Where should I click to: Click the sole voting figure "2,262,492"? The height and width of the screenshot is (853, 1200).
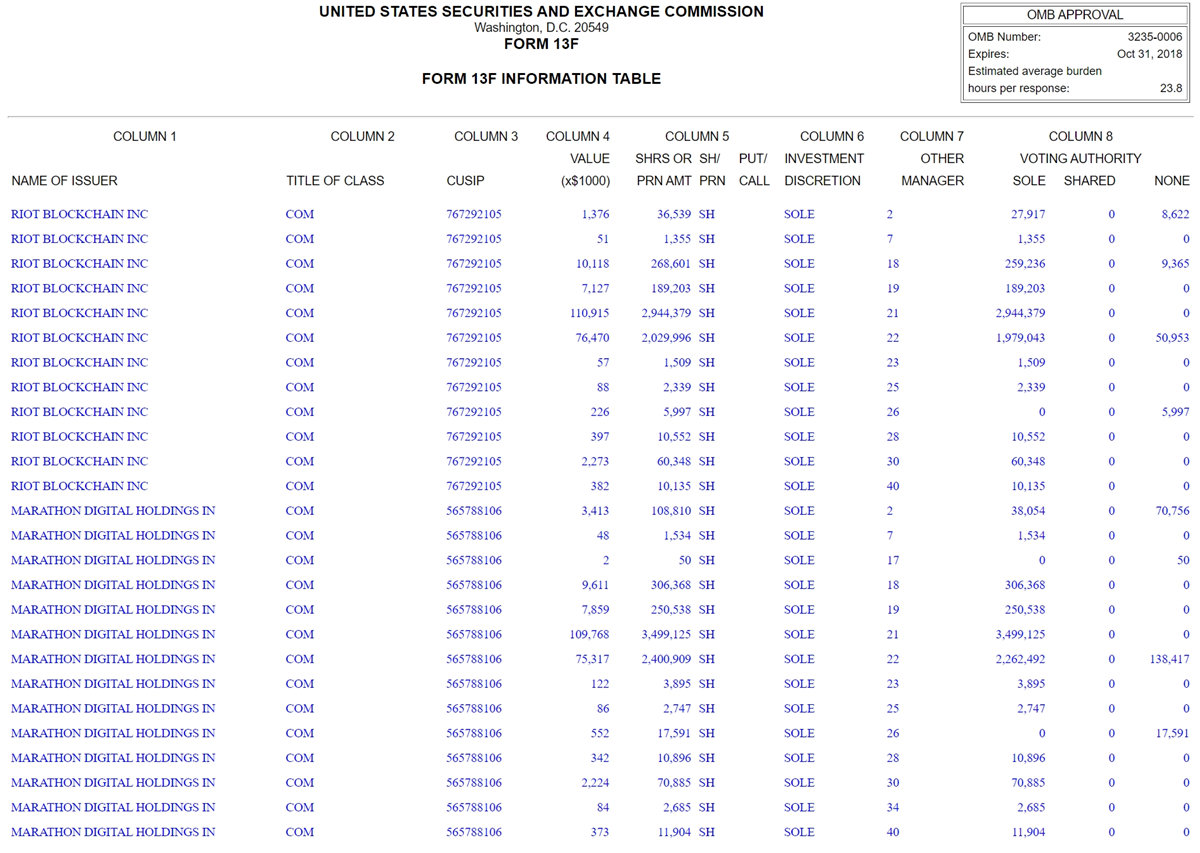[x=1021, y=659]
